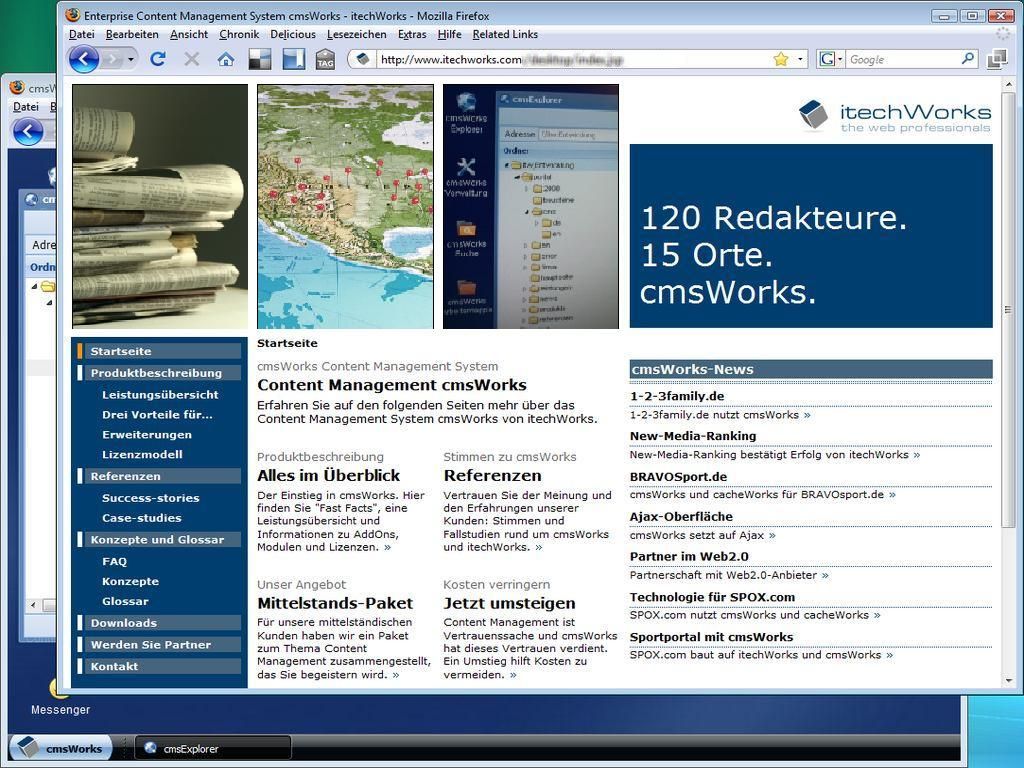Switch to cmsExplorer in the taskbar
The image size is (1024, 768).
coord(213,748)
